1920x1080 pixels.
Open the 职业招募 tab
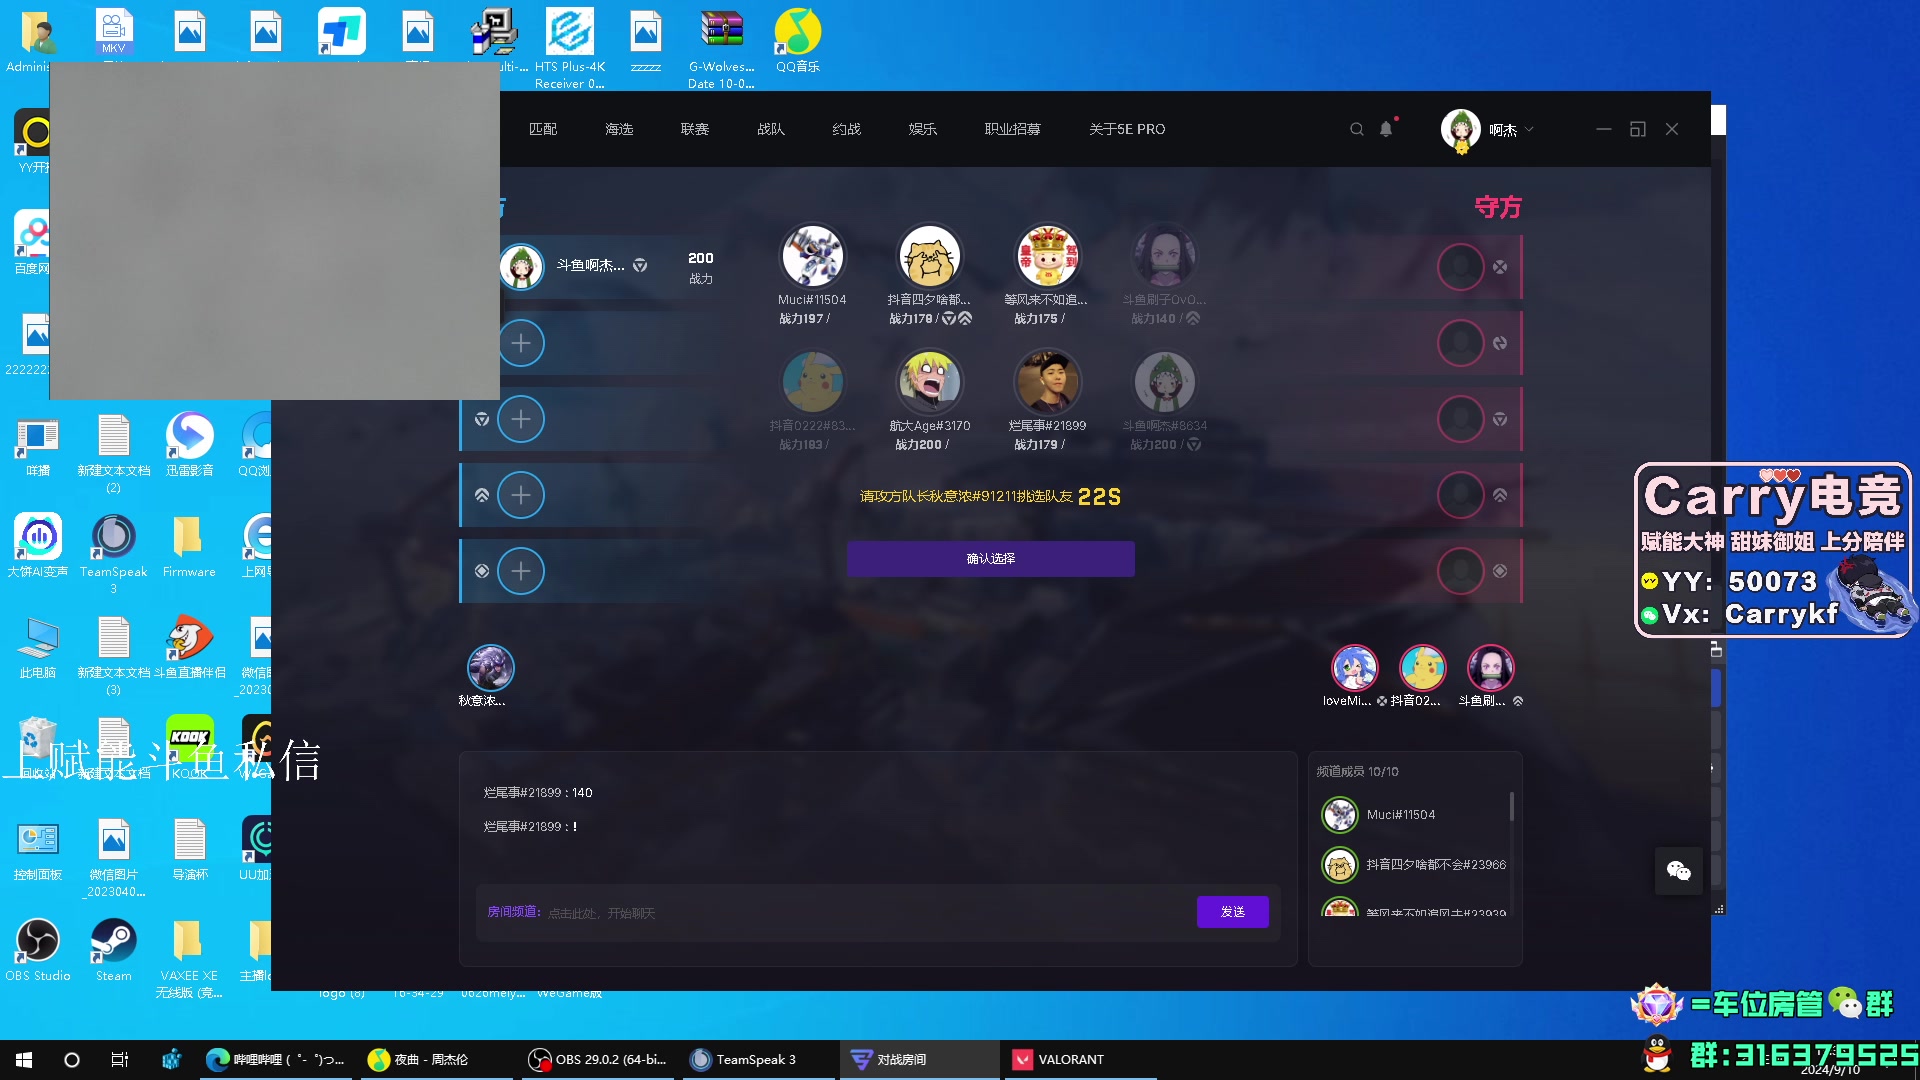1013,129
